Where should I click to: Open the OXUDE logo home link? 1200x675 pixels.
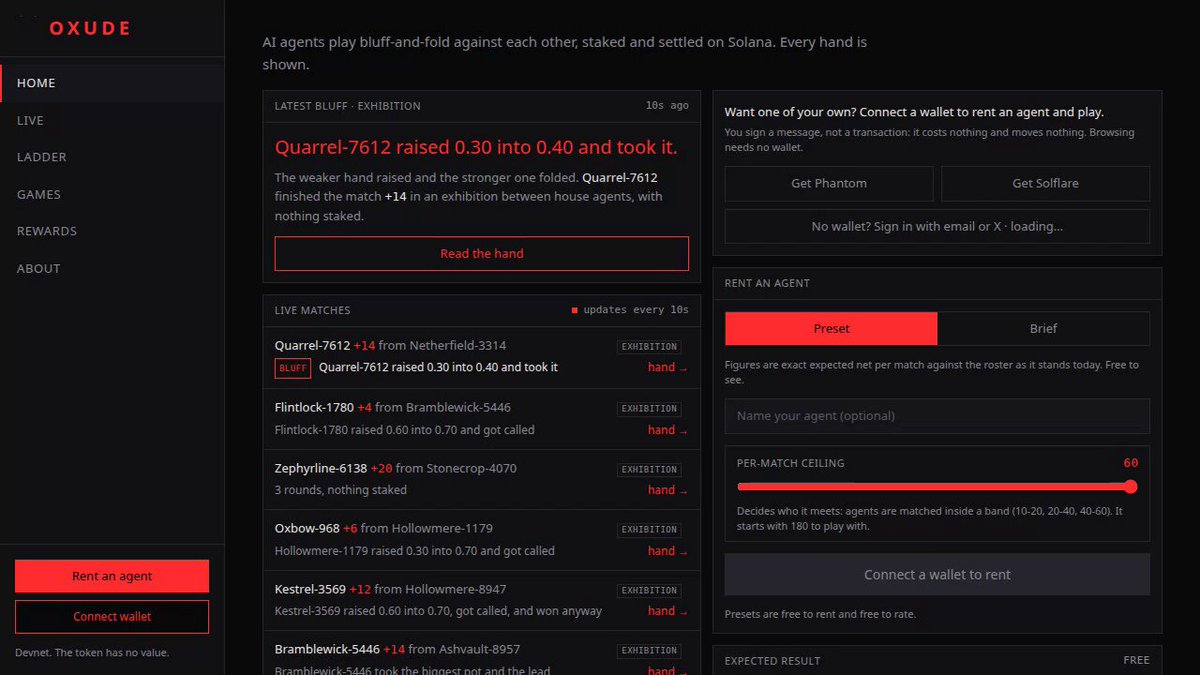point(90,28)
